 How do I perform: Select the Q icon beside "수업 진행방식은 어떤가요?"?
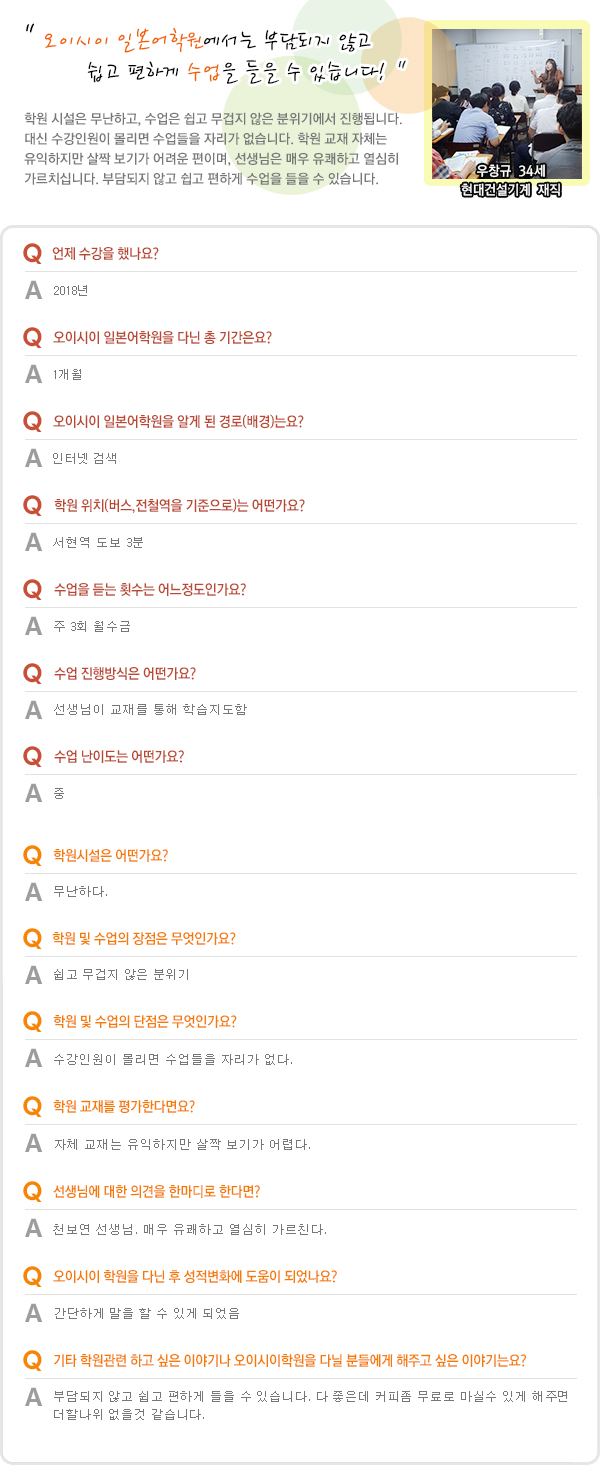[33, 672]
